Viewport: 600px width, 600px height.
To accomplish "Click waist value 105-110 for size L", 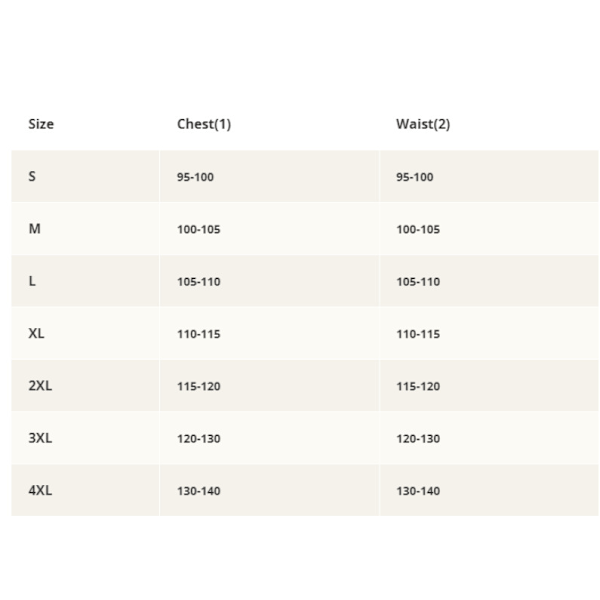I will pos(418,282).
